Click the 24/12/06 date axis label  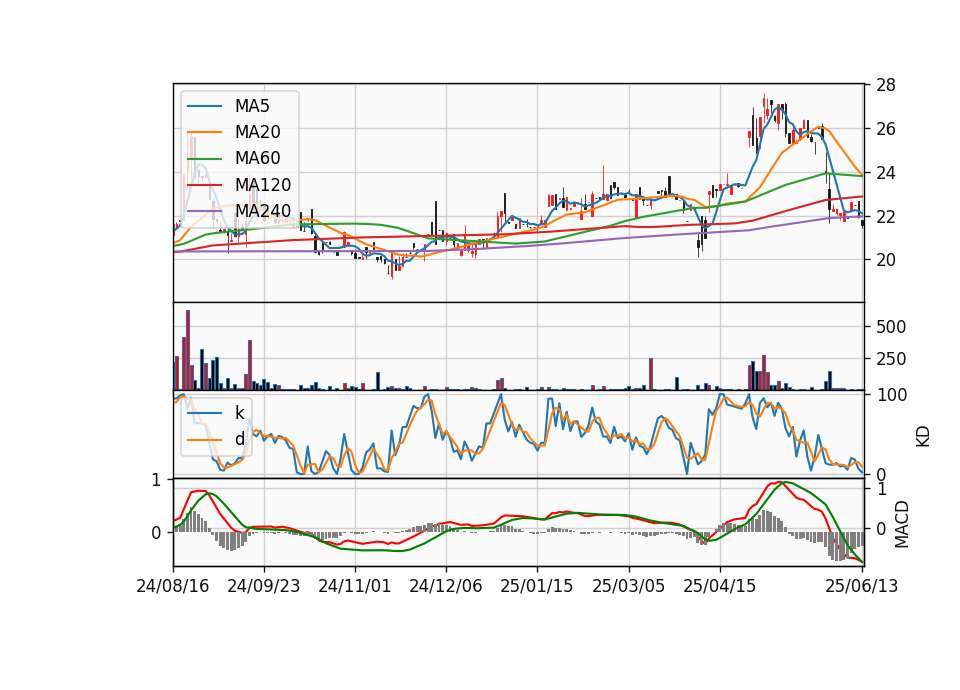point(446,586)
